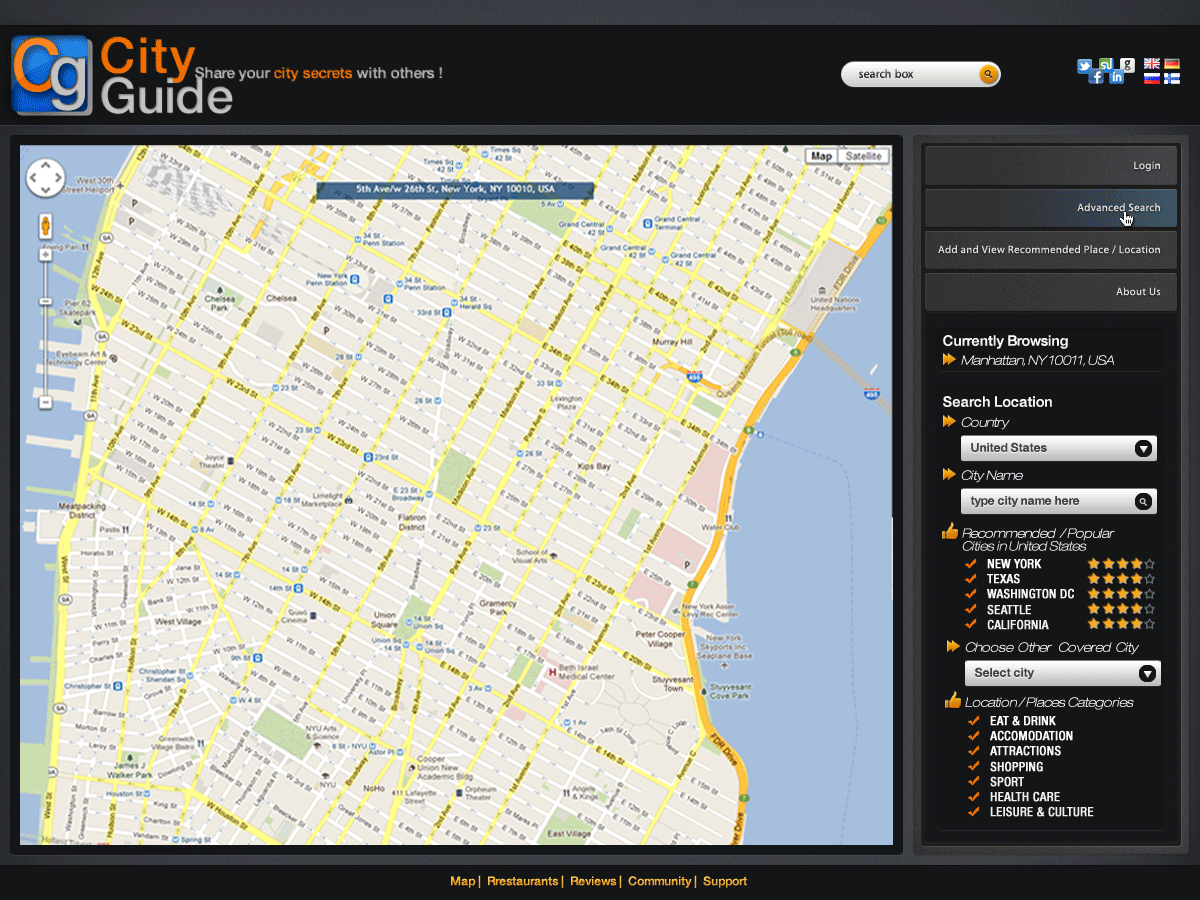Open the Support footer link

click(725, 881)
